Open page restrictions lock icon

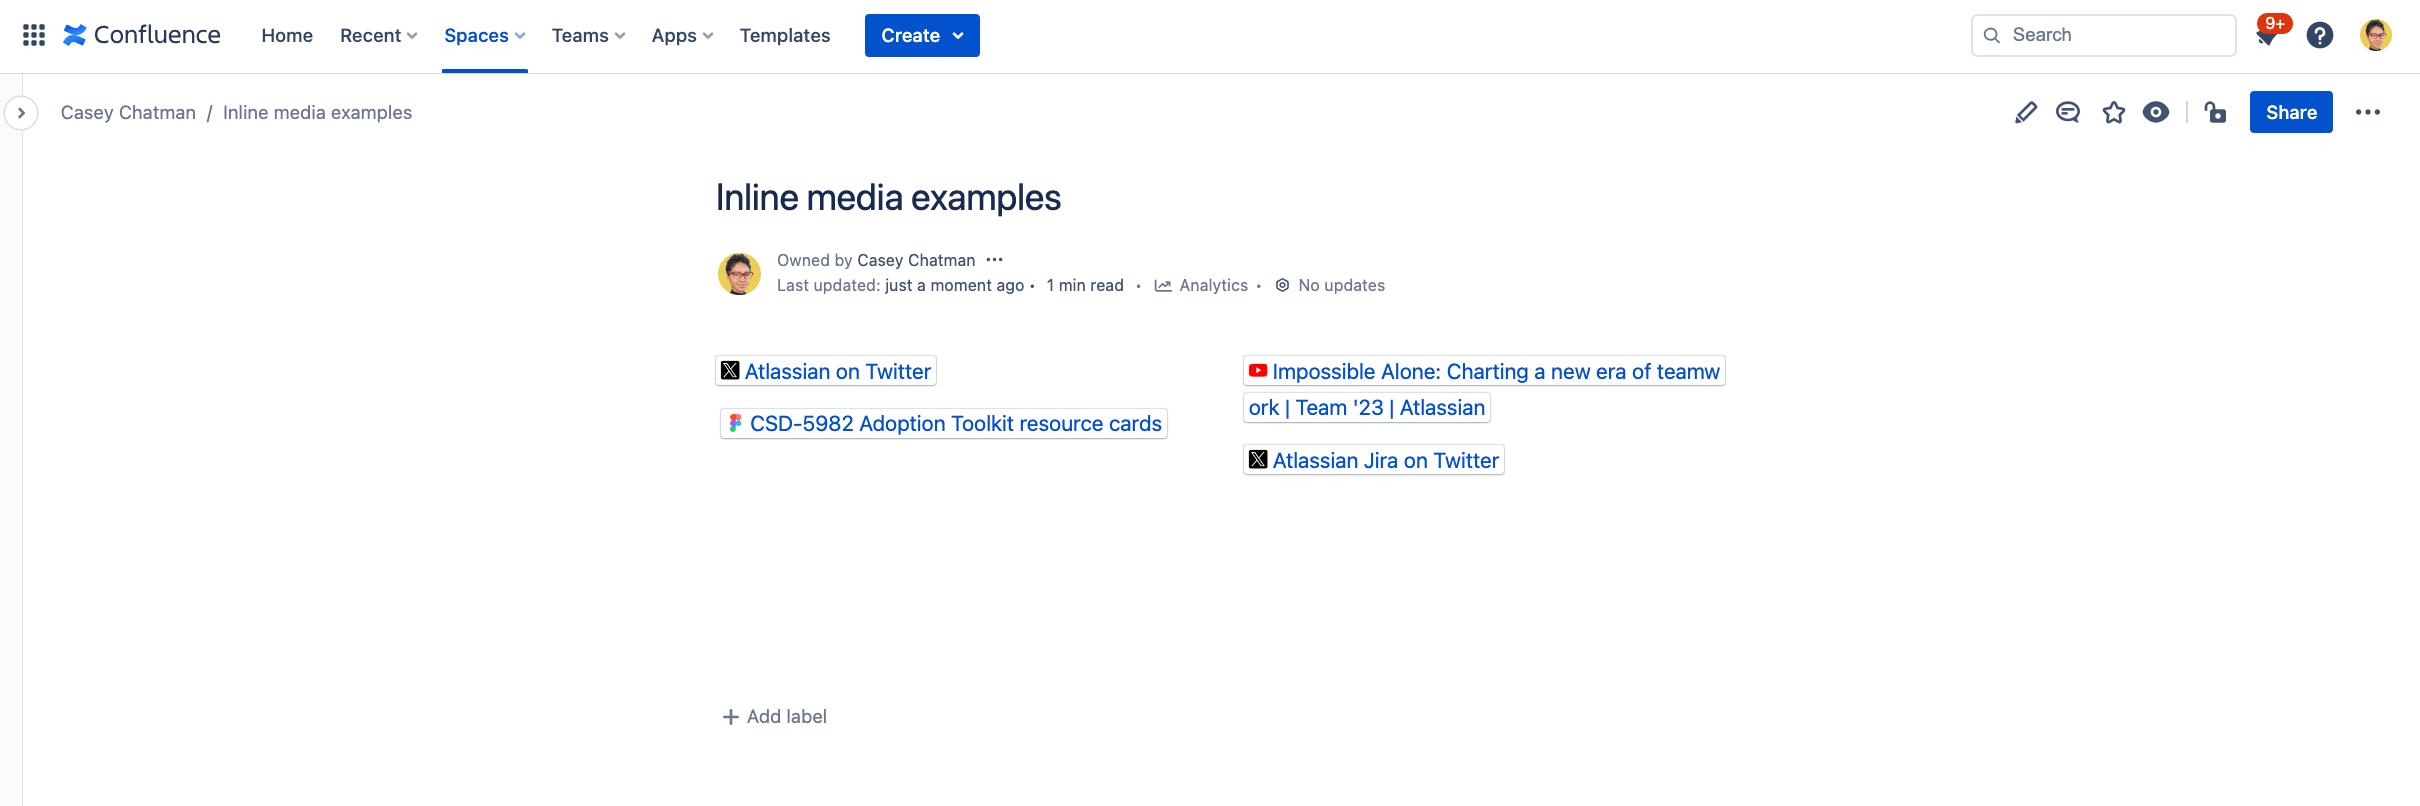coord(2216,112)
